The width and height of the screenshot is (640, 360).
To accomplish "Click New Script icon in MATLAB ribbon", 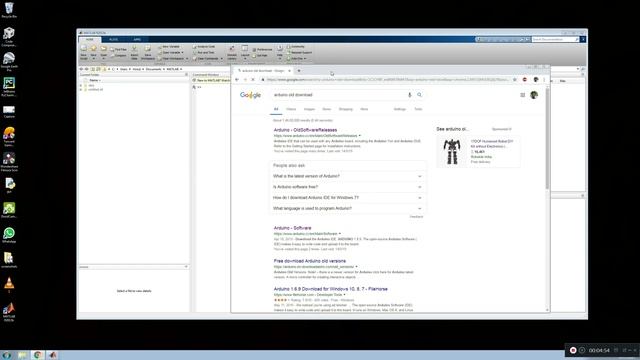I will (84, 52).
